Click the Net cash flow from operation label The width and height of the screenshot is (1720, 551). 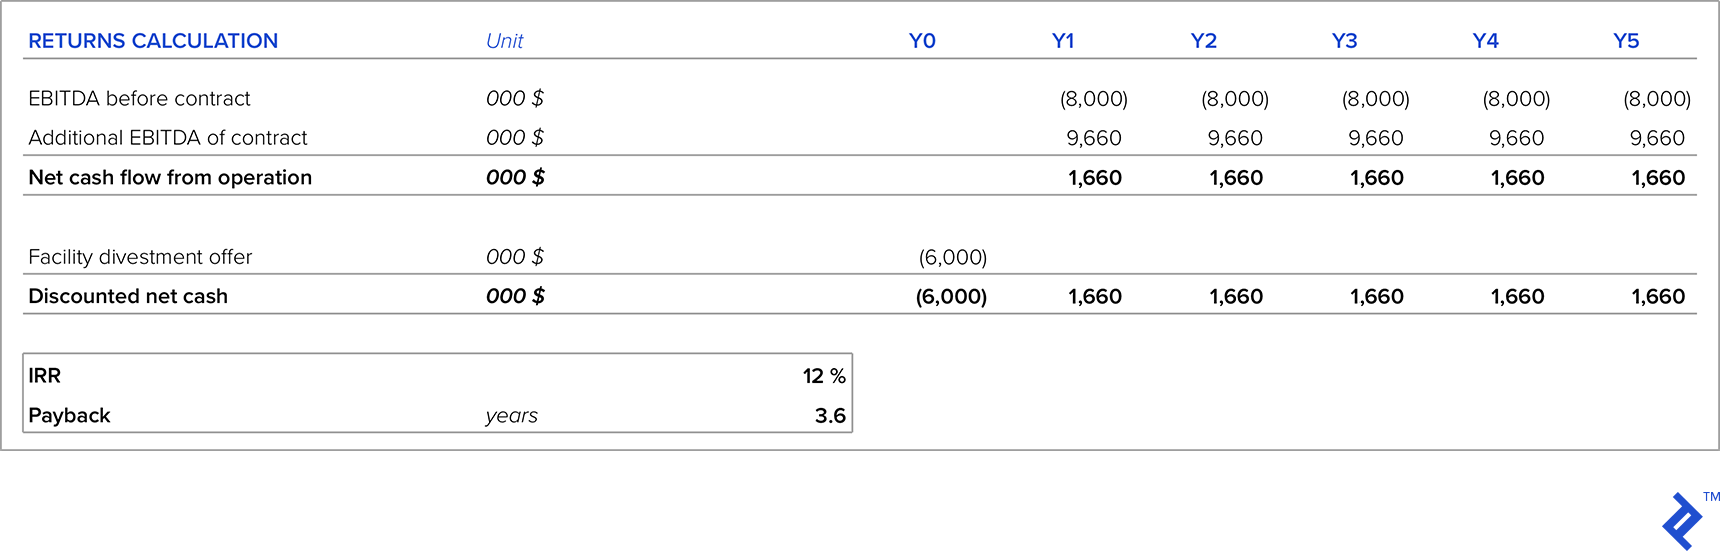(170, 177)
